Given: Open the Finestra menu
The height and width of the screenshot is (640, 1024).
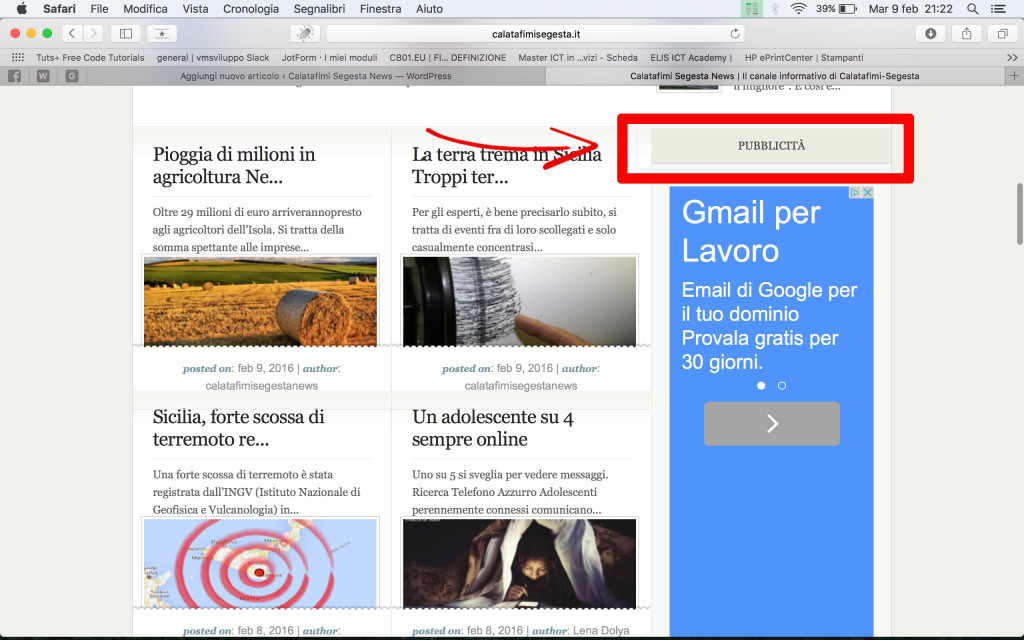Looking at the screenshot, I should click(x=380, y=8).
